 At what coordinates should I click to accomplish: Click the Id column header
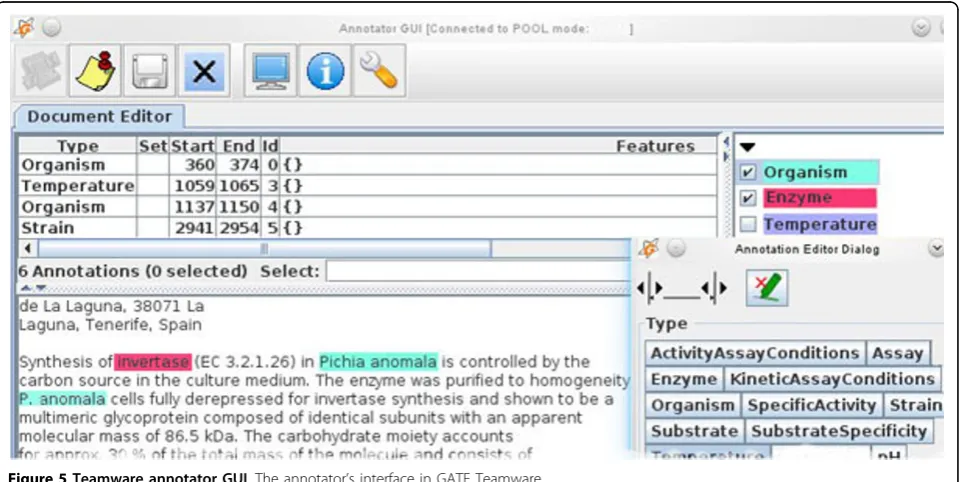click(271, 146)
